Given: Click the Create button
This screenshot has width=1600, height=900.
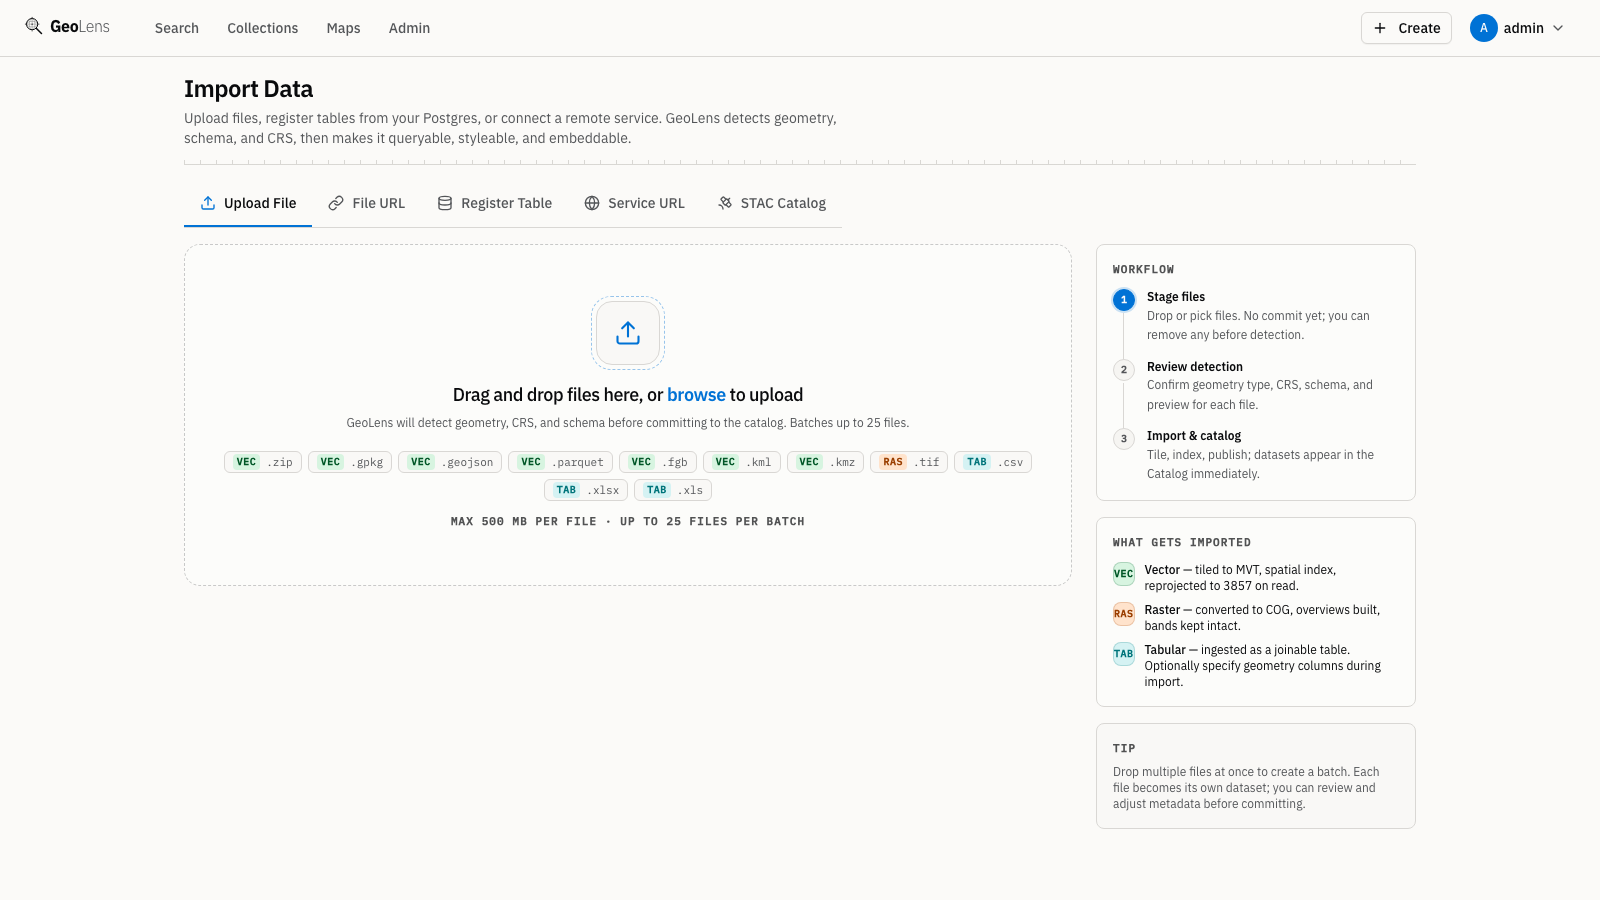Looking at the screenshot, I should pyautogui.click(x=1406, y=28).
